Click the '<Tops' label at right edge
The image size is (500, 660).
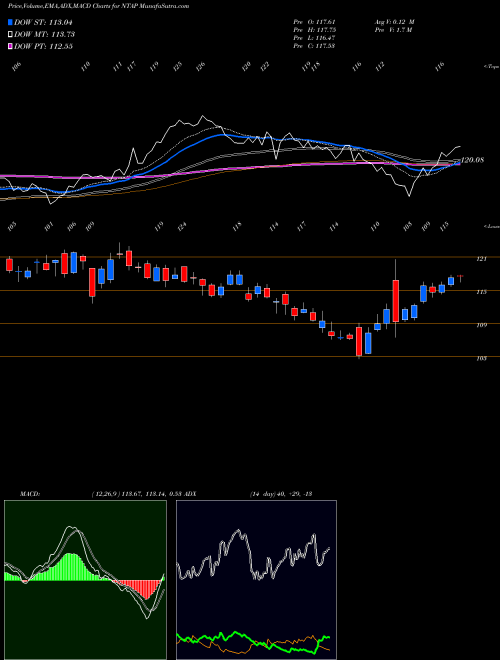point(491,67)
